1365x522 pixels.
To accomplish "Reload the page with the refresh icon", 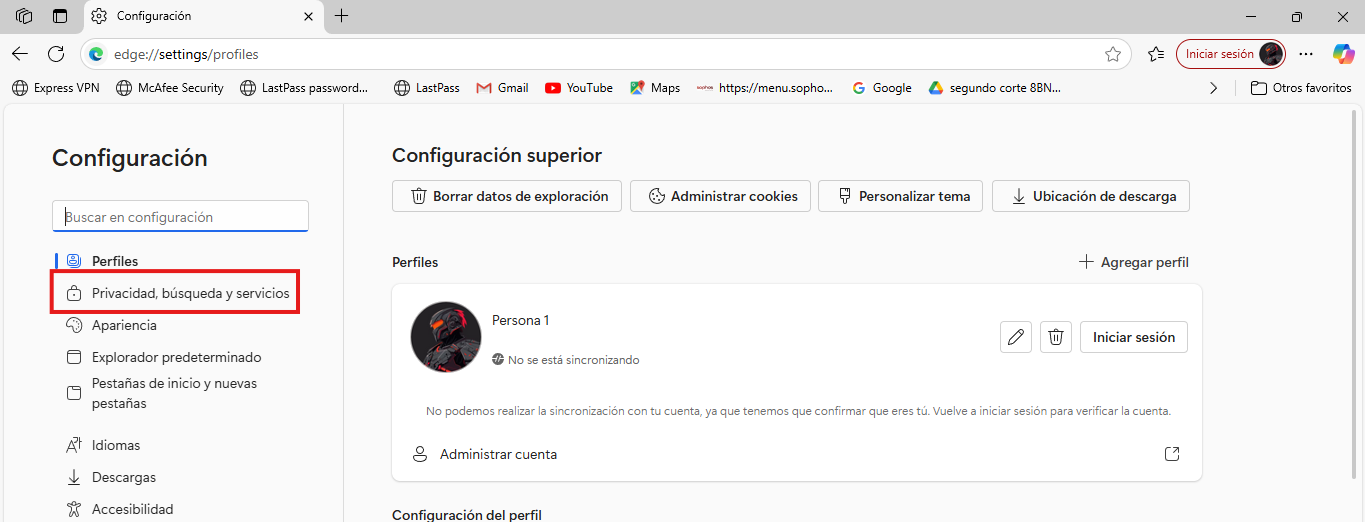I will pyautogui.click(x=56, y=54).
